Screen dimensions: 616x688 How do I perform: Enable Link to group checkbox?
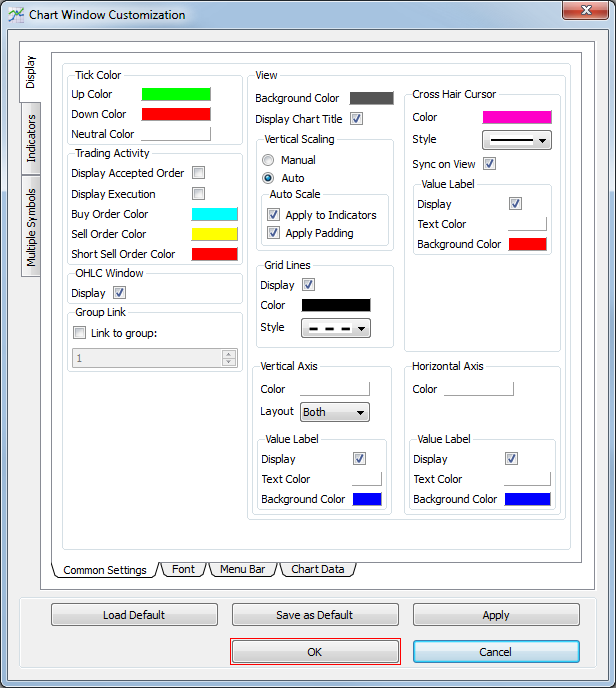pyautogui.click(x=80, y=333)
